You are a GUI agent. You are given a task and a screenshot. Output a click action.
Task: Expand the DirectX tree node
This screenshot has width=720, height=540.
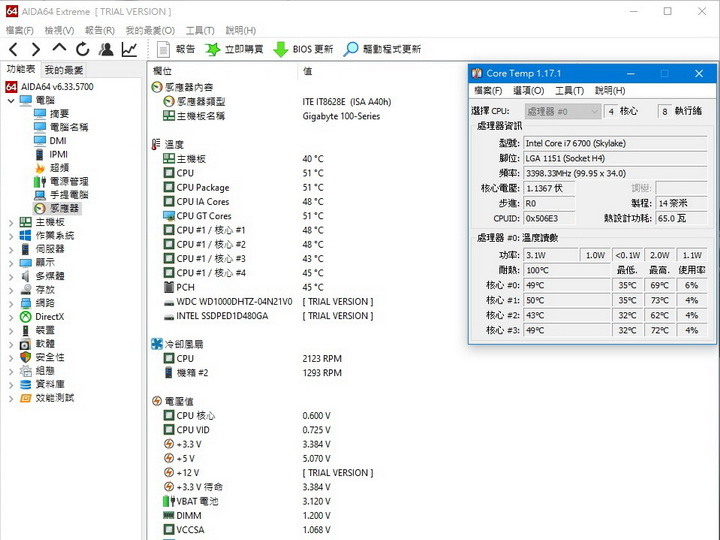pyautogui.click(x=11, y=317)
